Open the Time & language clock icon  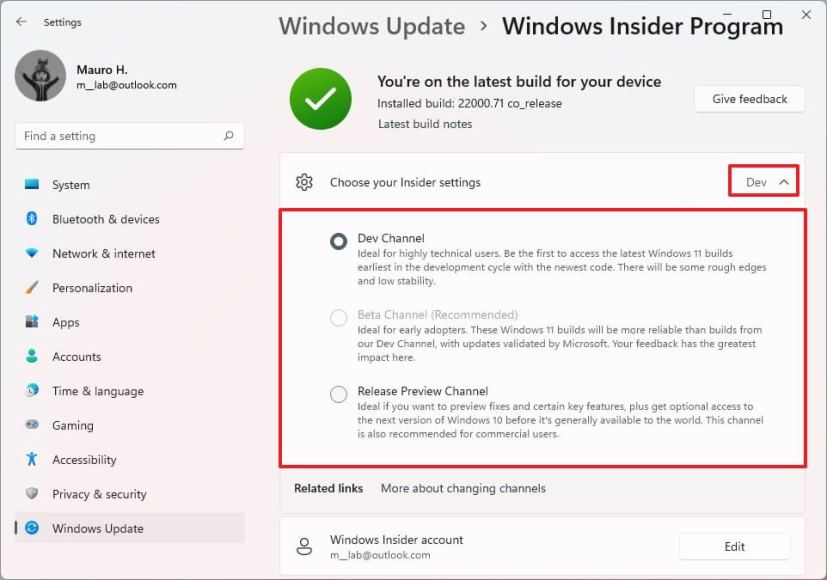tap(31, 391)
